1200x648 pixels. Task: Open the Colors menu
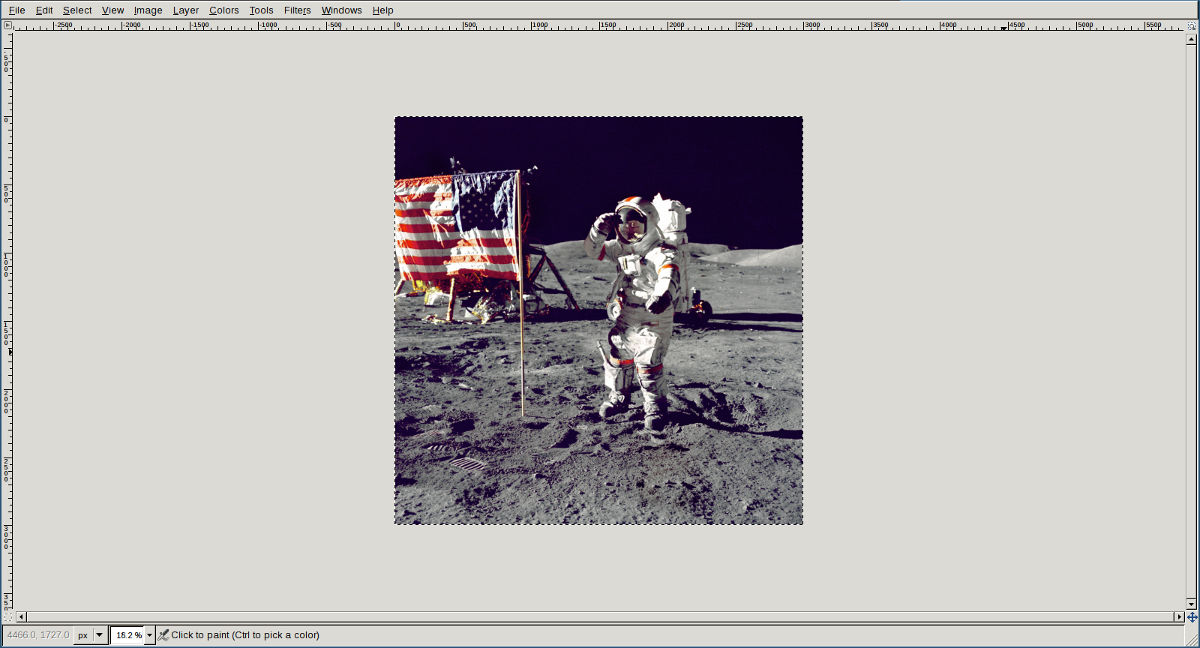tap(224, 10)
